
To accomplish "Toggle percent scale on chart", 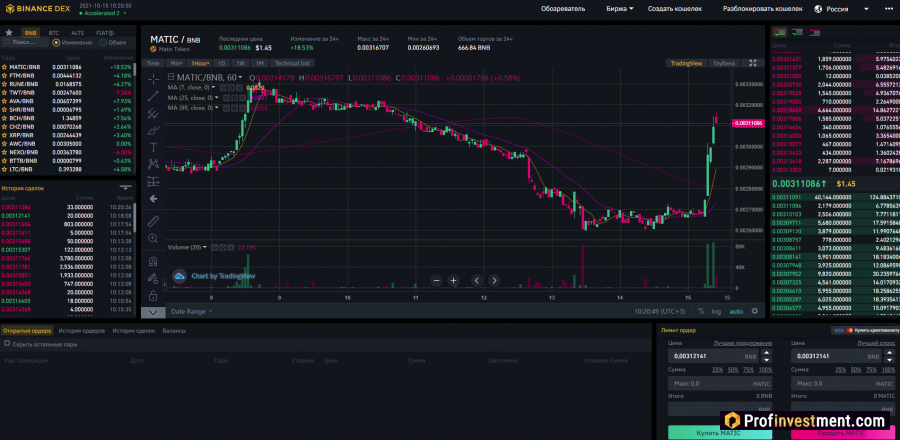I will pyautogui.click(x=701, y=311).
